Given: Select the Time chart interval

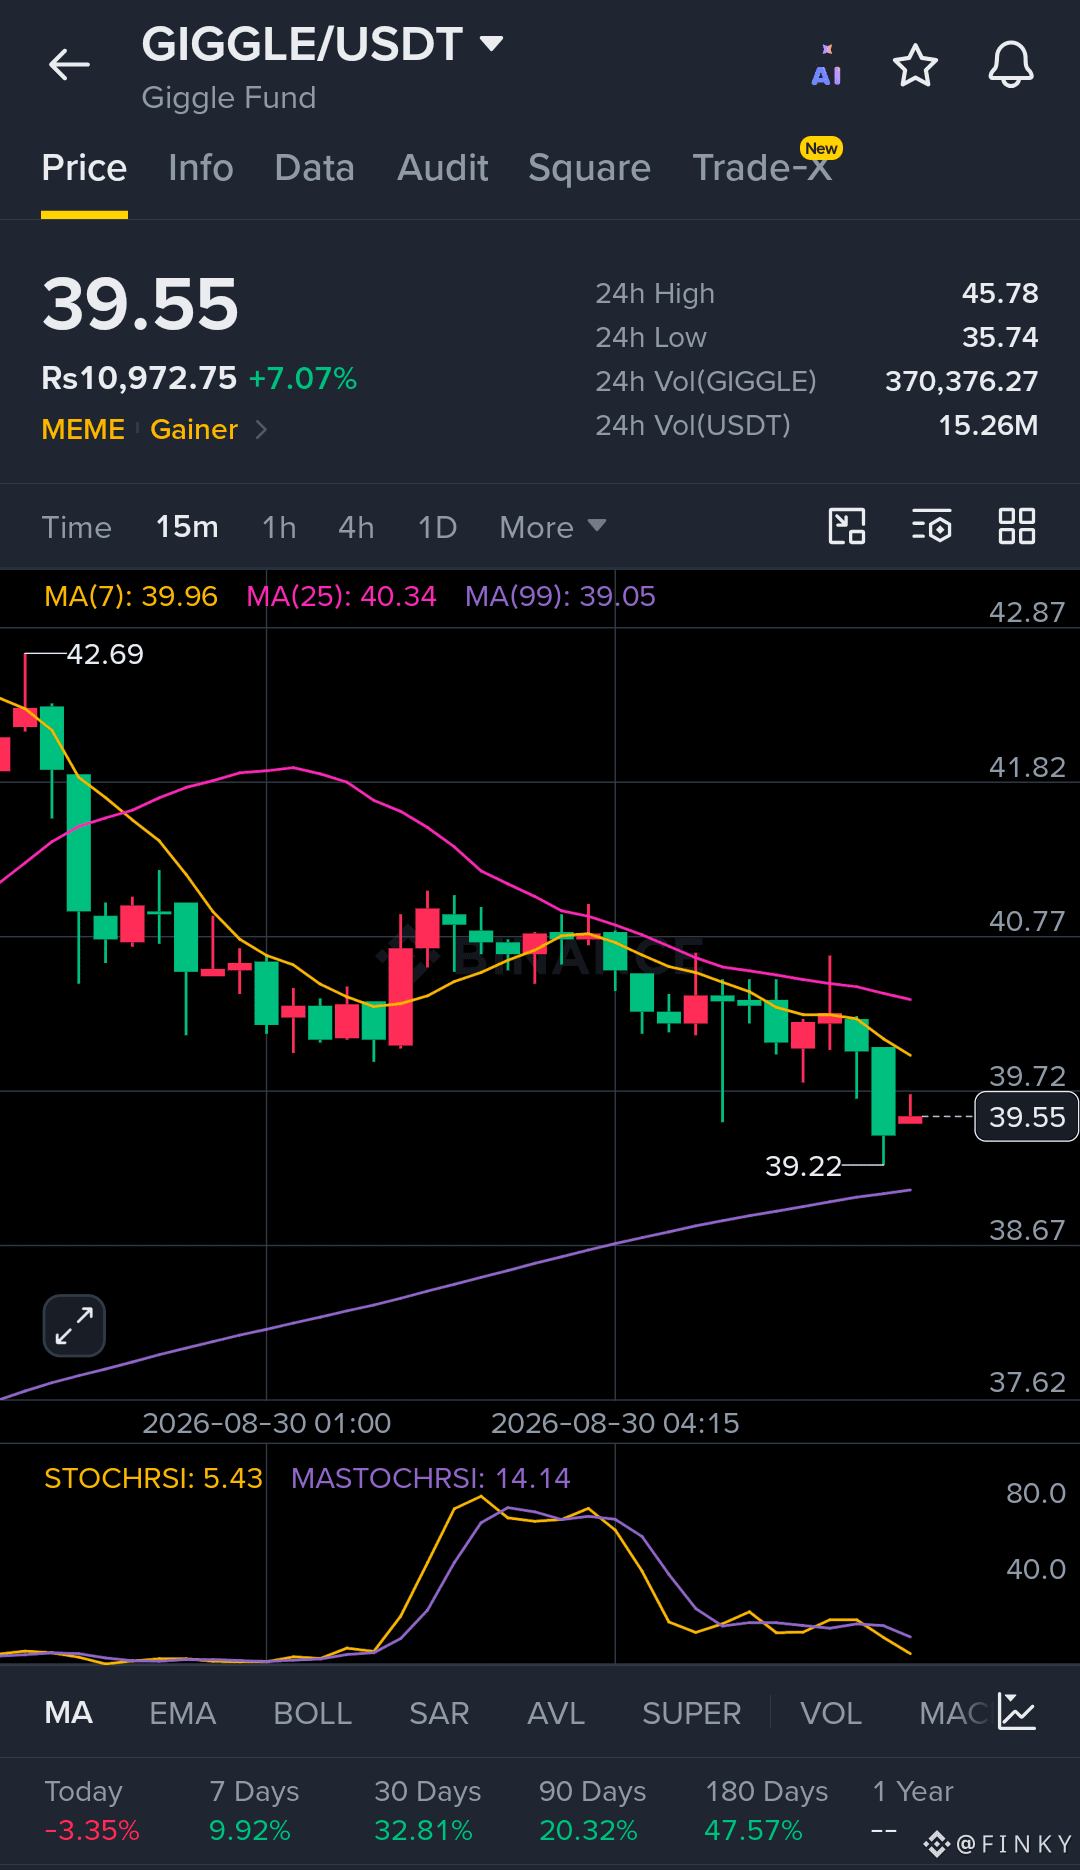Looking at the screenshot, I should [x=77, y=527].
